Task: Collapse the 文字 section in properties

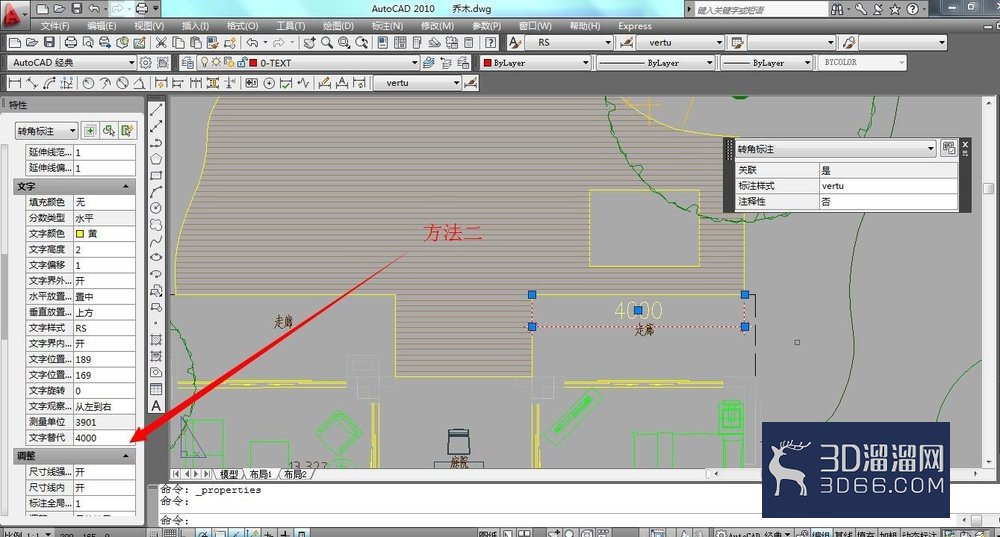Action: point(126,186)
